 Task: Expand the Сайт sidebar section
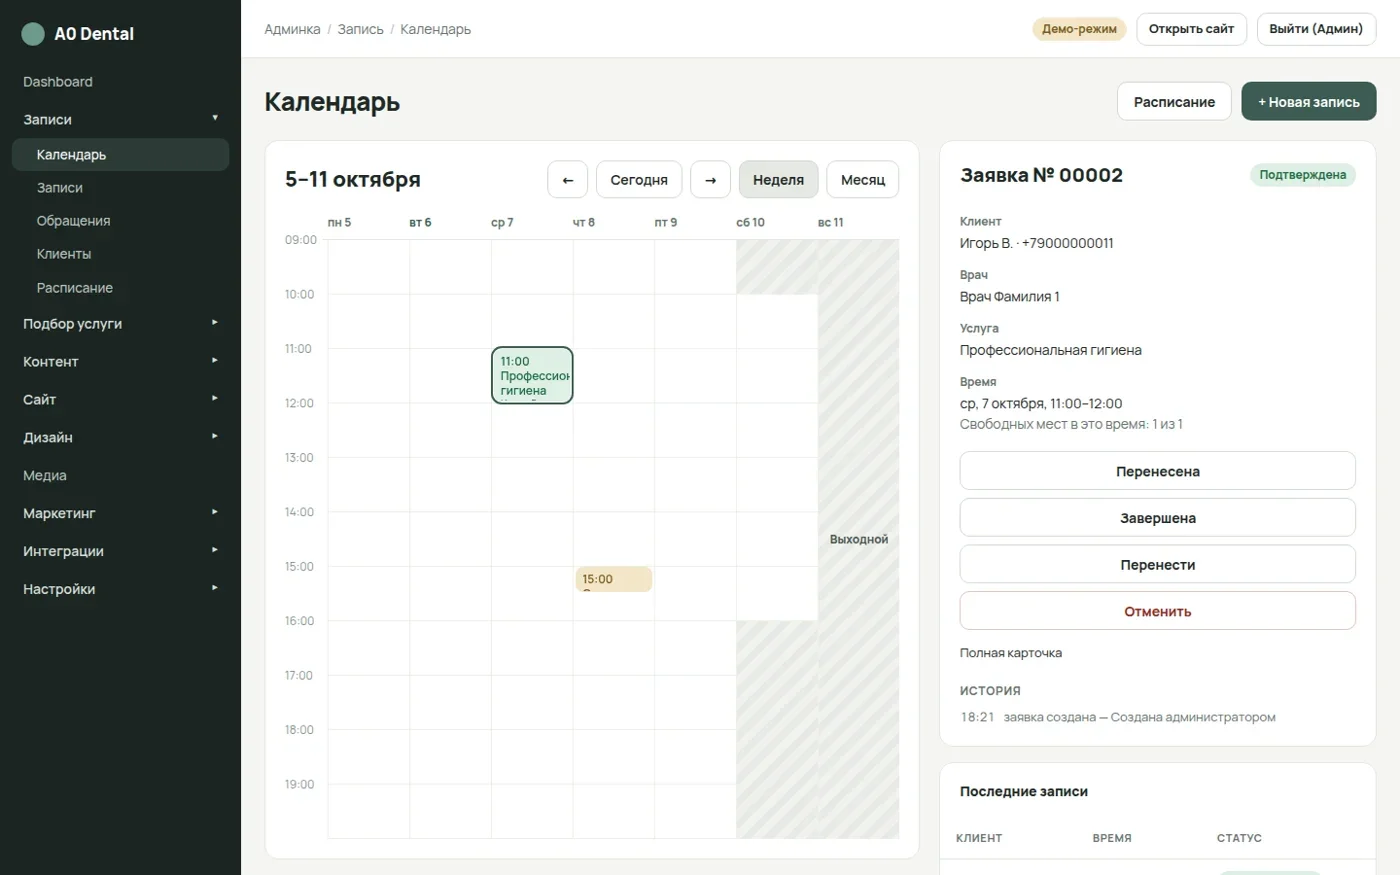[x=120, y=400]
